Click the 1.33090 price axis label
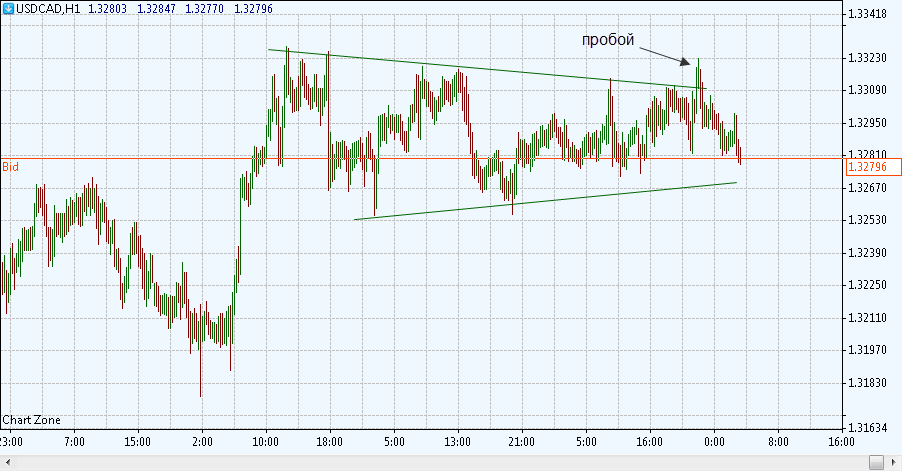 (x=868, y=90)
